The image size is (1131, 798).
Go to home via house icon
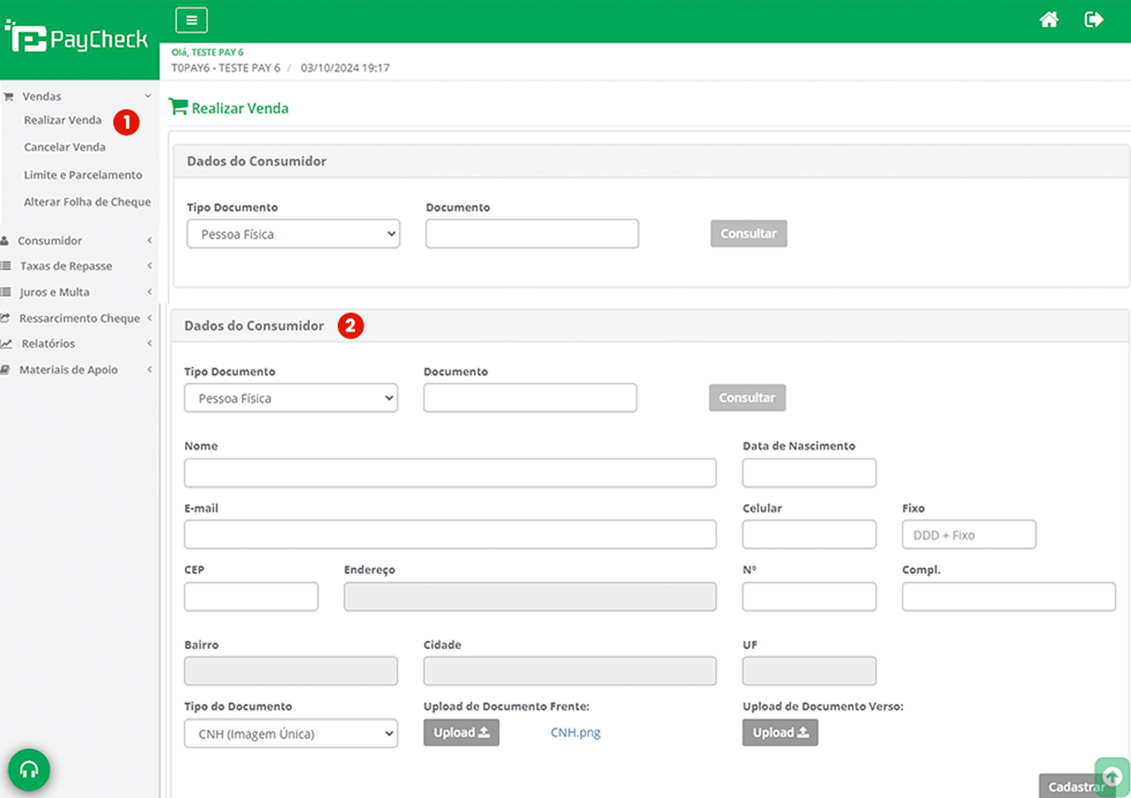pos(1049,19)
